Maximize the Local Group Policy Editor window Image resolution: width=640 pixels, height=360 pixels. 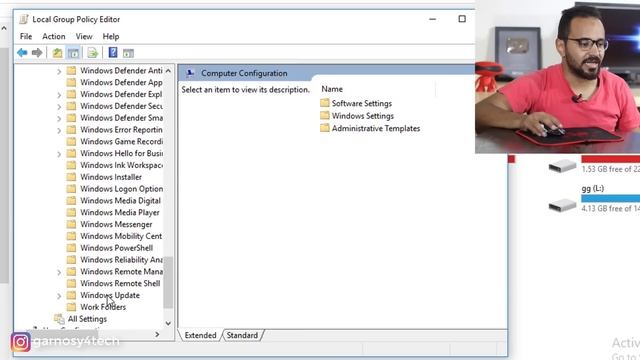pos(462,19)
